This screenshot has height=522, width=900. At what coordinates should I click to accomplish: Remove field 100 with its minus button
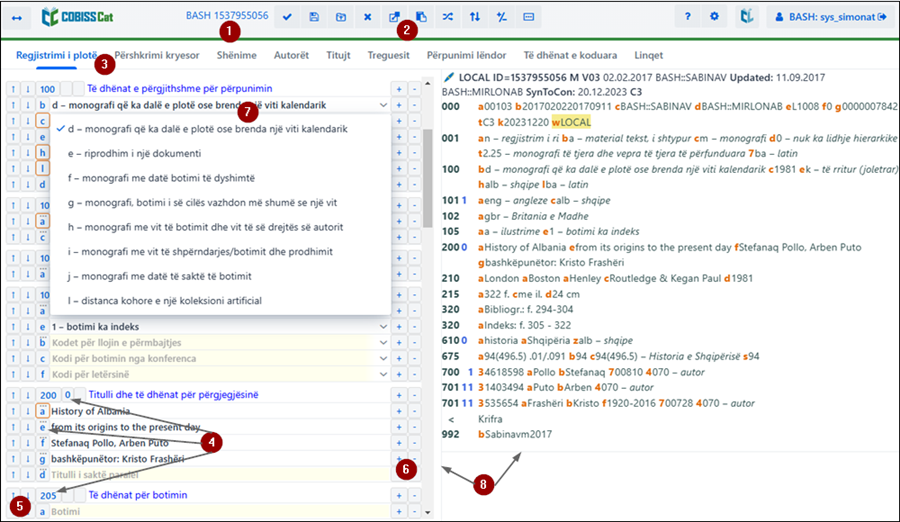(x=414, y=89)
